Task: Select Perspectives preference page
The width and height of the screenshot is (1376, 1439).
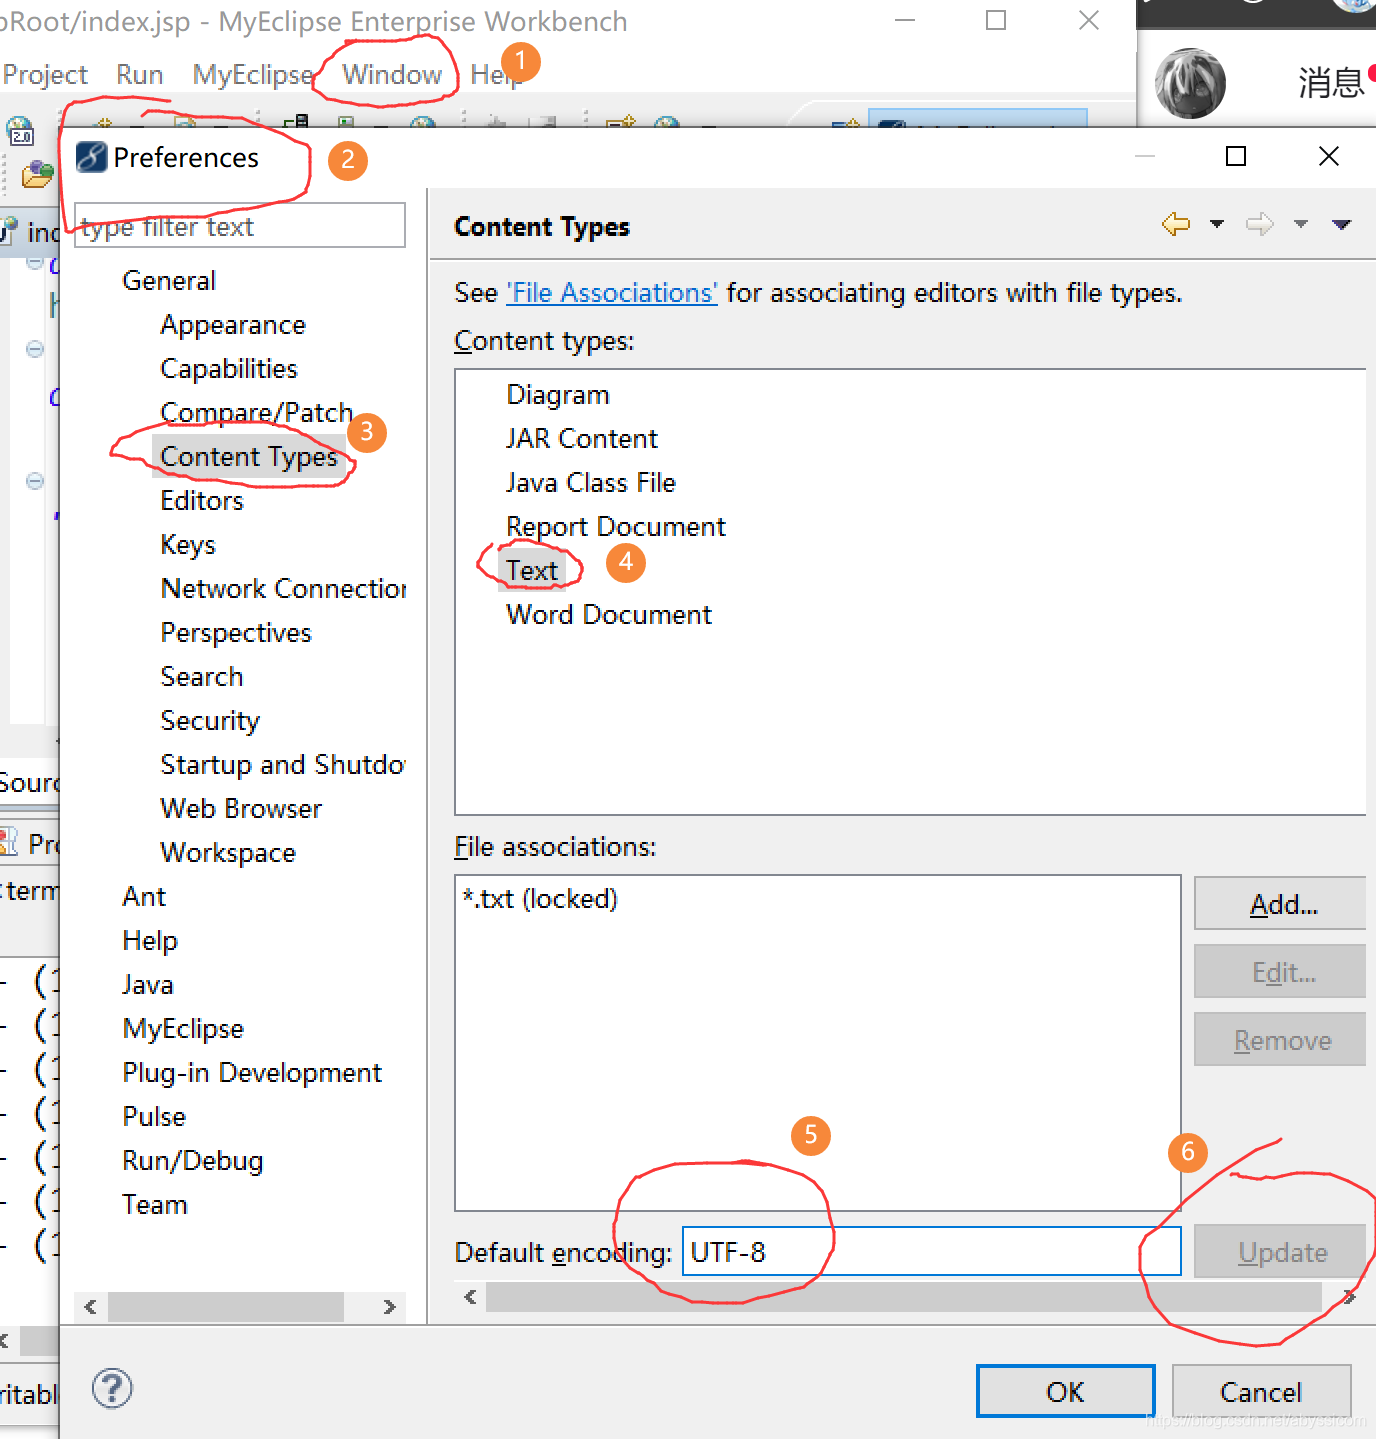Action: (x=236, y=632)
